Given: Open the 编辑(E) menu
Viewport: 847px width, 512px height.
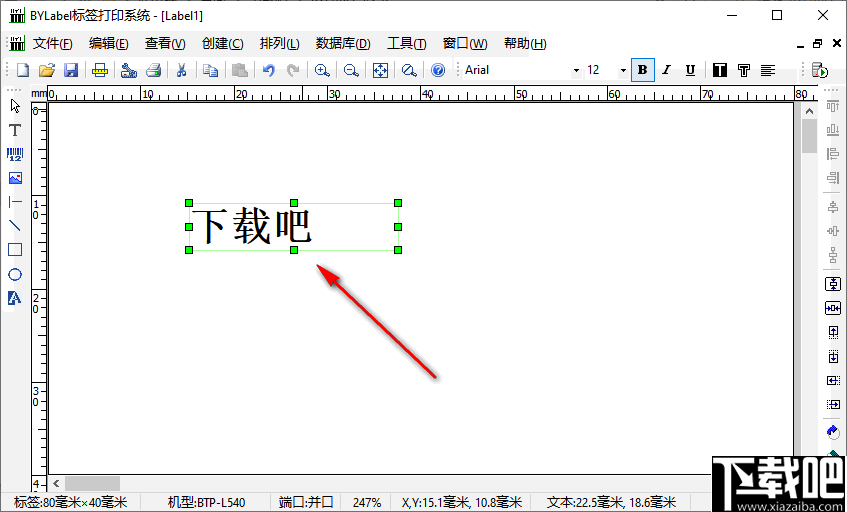Looking at the screenshot, I should click(x=109, y=44).
